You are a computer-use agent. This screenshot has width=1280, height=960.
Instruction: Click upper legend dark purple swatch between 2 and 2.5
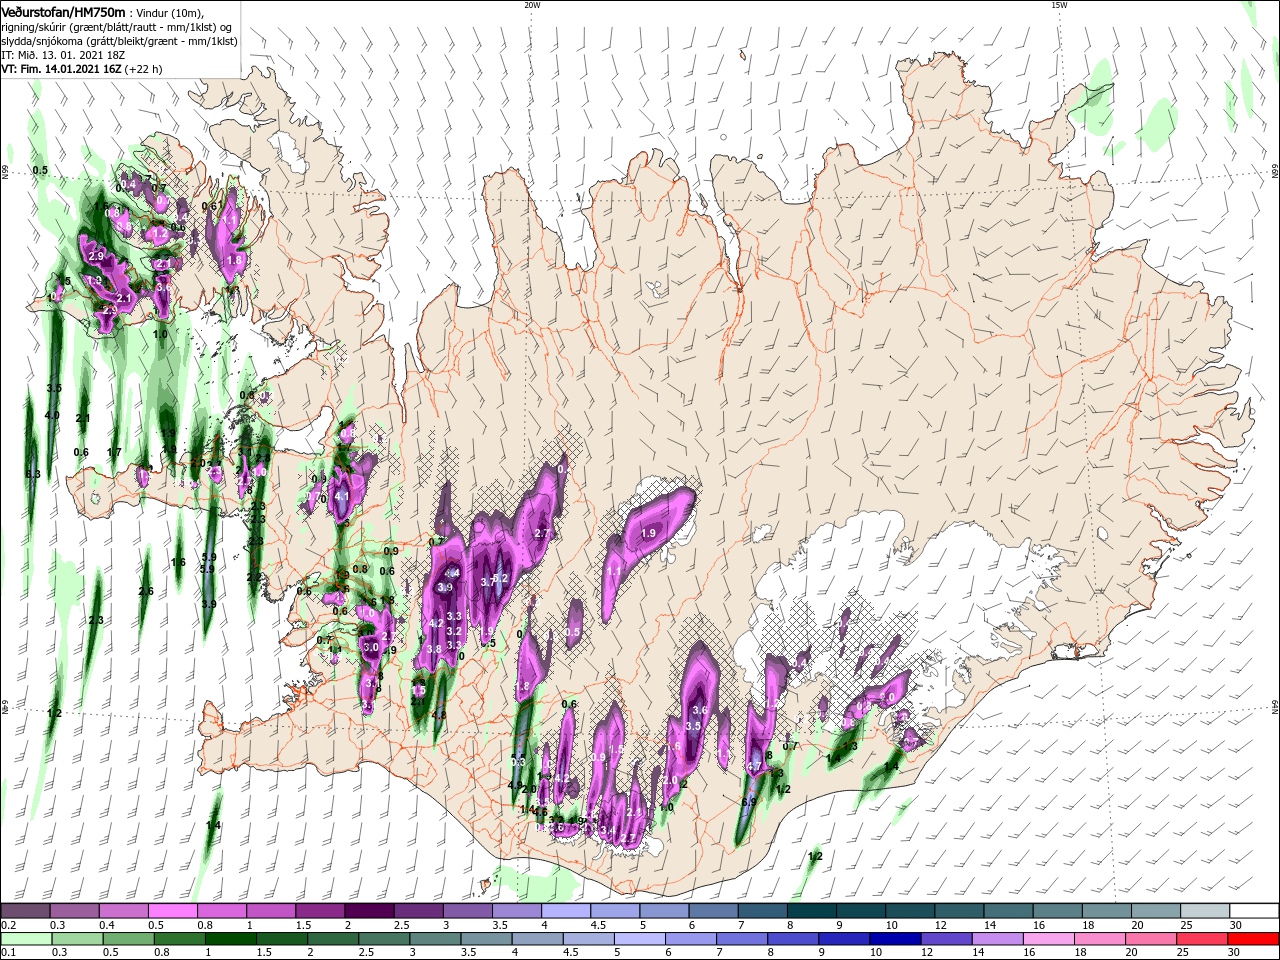click(x=368, y=911)
